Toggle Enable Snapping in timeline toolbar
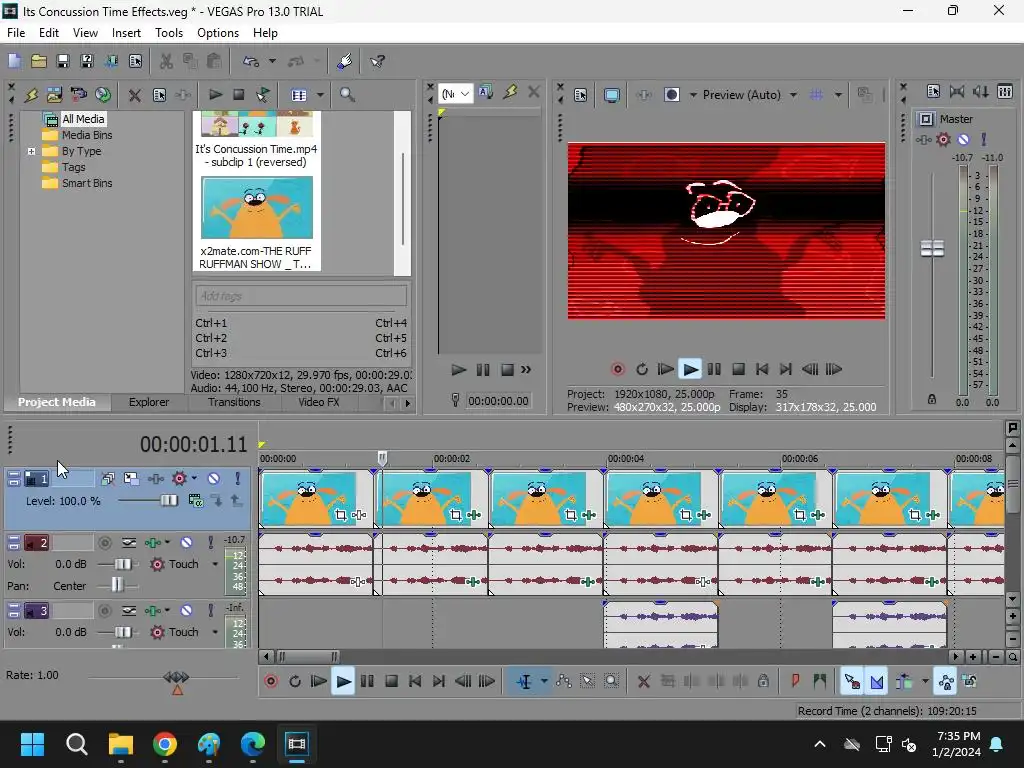 (x=852, y=682)
